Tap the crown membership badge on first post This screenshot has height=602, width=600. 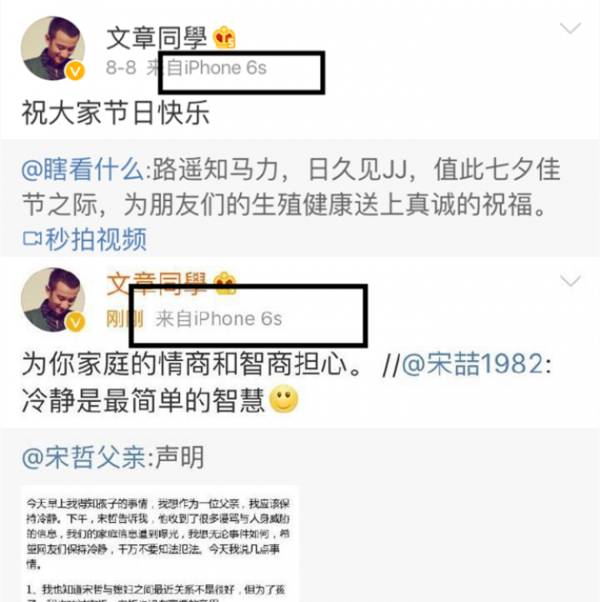tap(225, 37)
